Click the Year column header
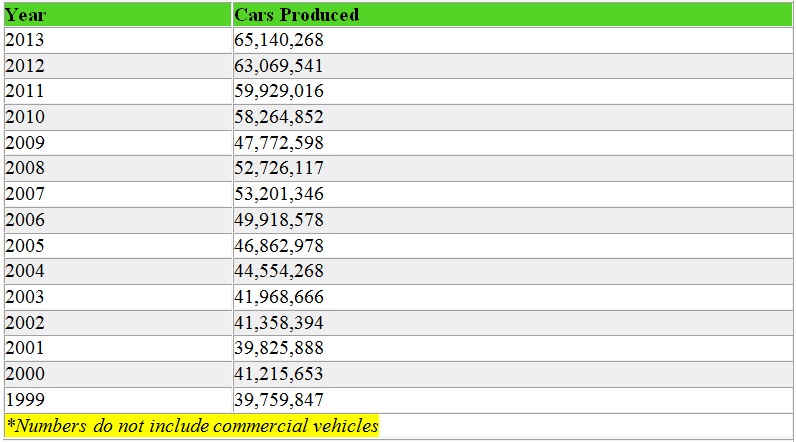 coord(25,15)
